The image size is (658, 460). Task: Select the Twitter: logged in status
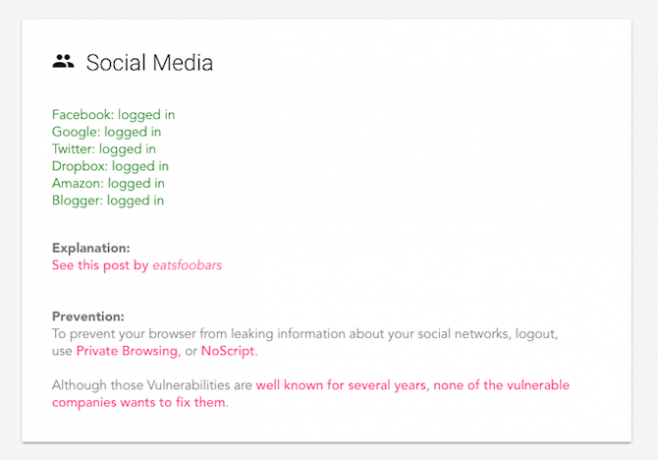tap(104, 149)
